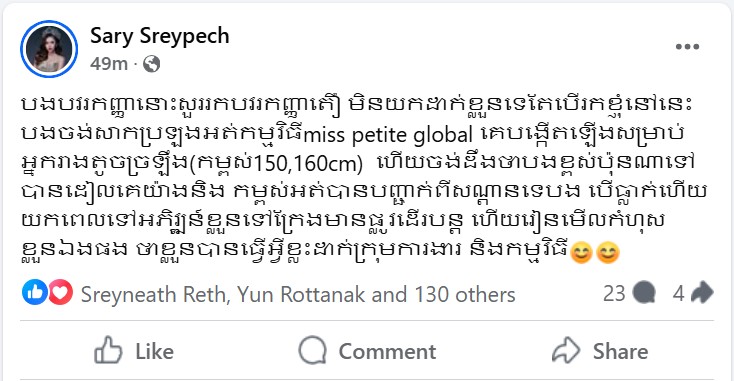Open the three-dot post options menu
The image size is (734, 381).
(x=687, y=46)
